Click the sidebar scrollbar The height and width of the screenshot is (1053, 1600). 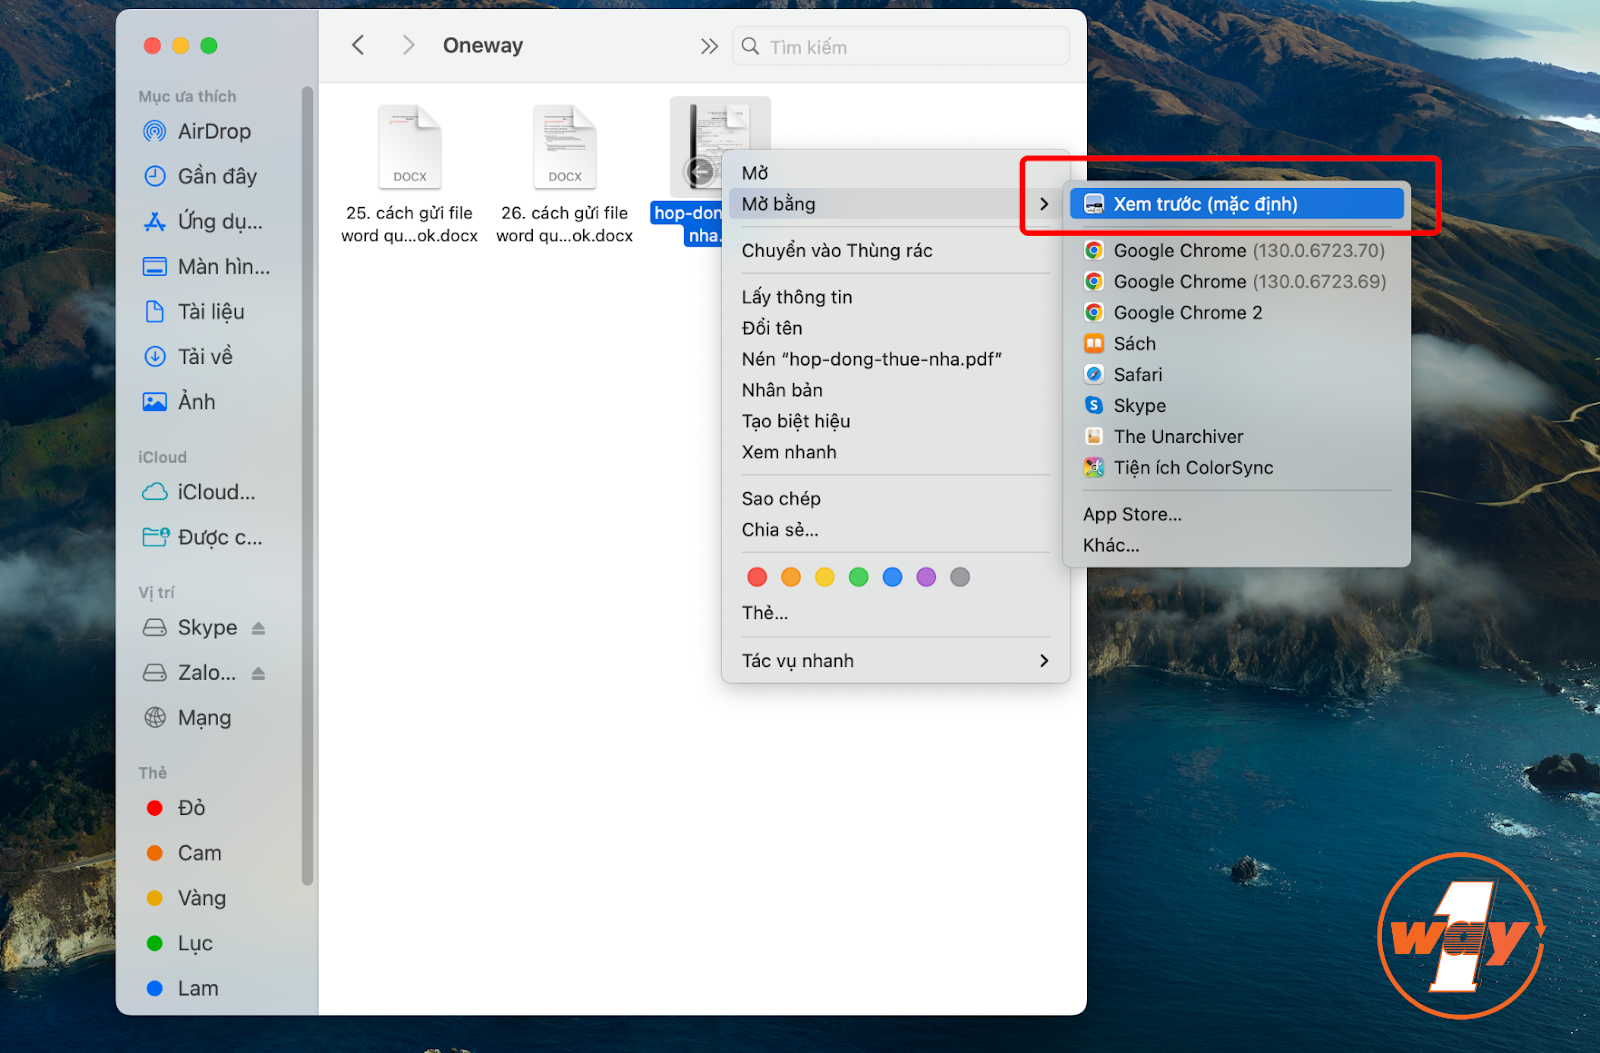307,485
